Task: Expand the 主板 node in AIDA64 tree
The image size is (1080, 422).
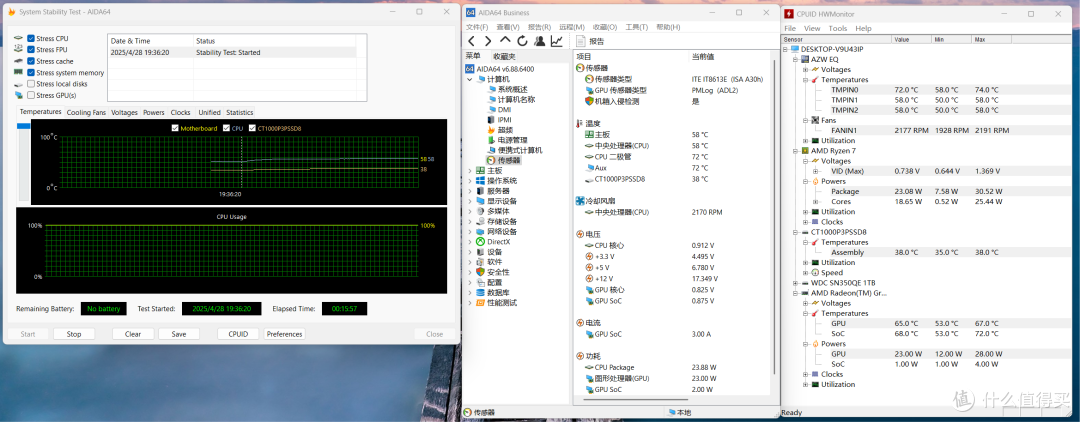Action: pos(470,171)
